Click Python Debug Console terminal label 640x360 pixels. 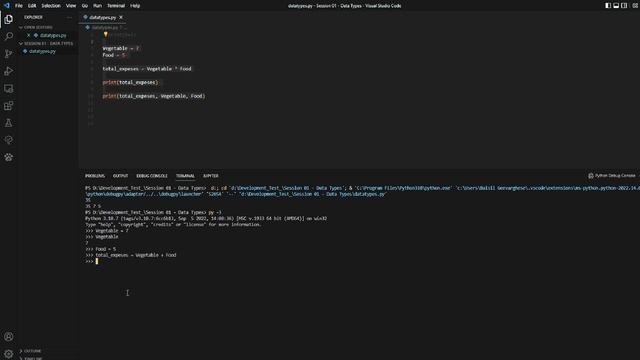(x=612, y=176)
